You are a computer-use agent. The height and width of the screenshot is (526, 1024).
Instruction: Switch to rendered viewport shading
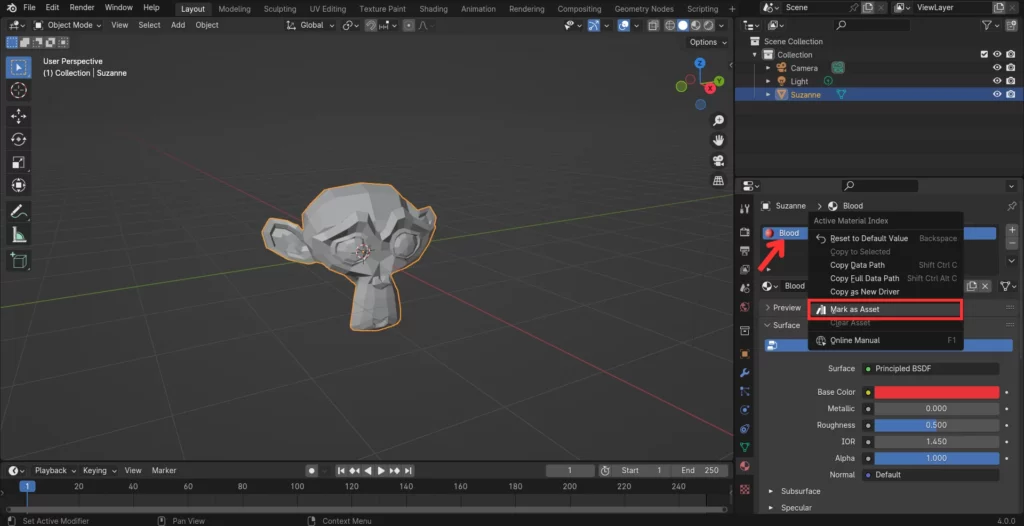709,25
